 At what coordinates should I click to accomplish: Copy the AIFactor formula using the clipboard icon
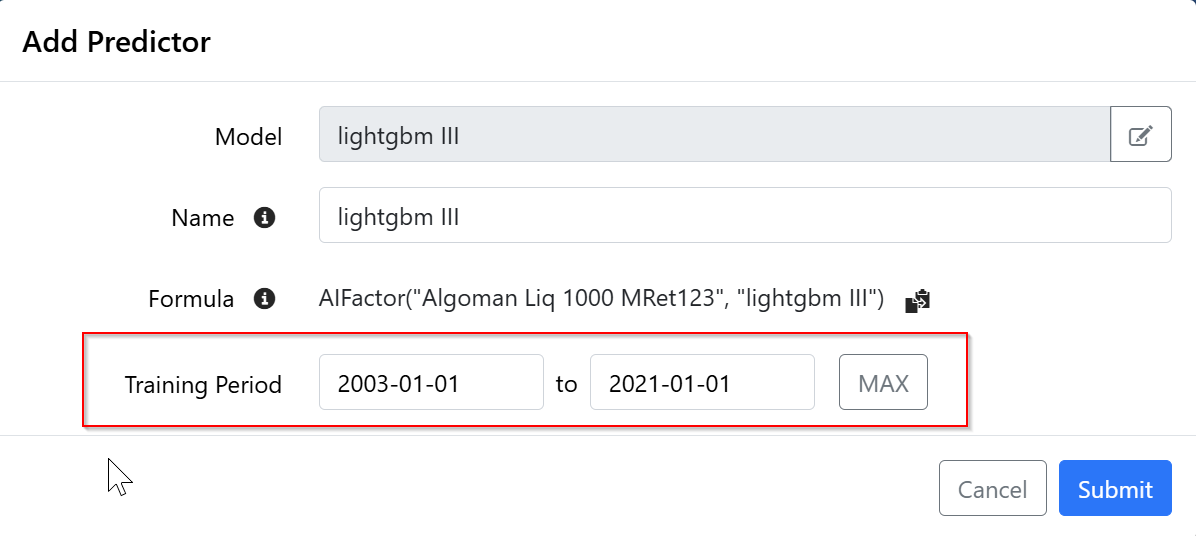pos(917,299)
